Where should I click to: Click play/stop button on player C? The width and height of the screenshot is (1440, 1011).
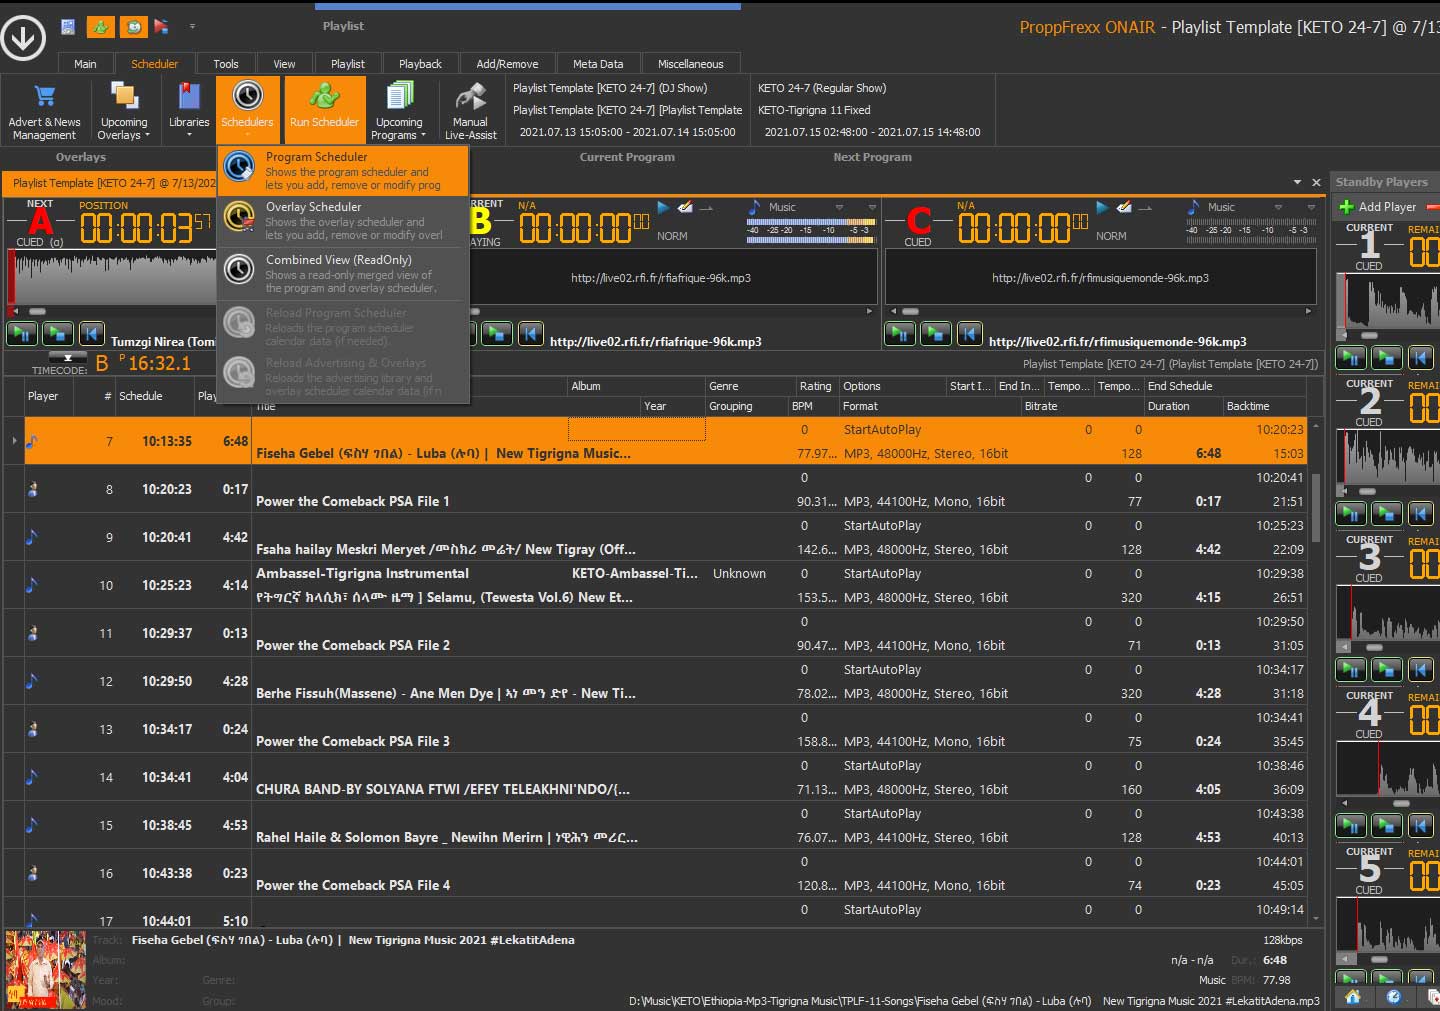(x=936, y=334)
